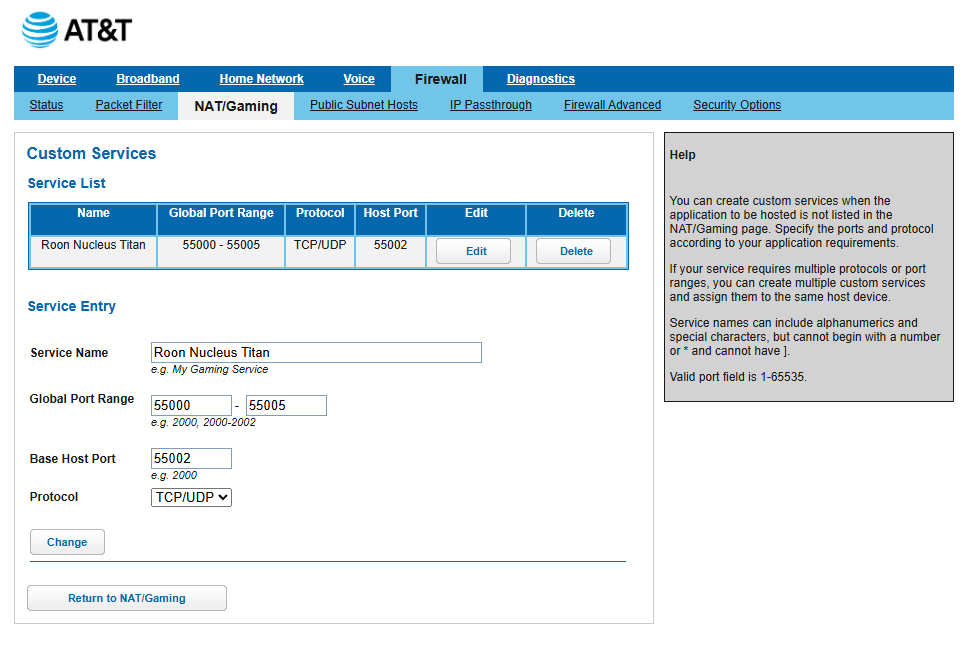The image size is (972, 647).
Task: Click the Global Port Range start field
Action: (191, 405)
